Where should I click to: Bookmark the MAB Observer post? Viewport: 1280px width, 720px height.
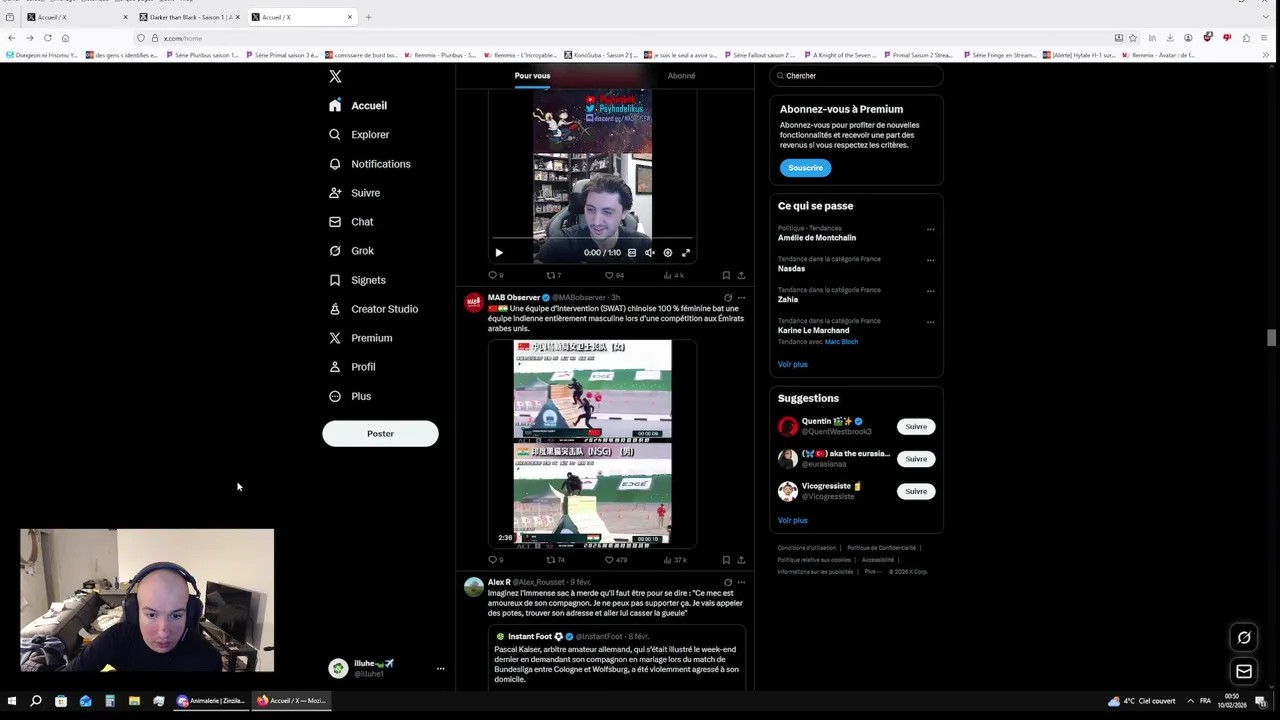[726, 560]
